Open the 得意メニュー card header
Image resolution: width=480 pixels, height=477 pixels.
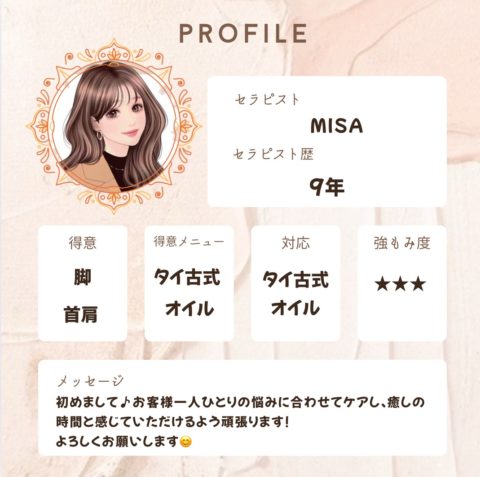tap(189, 242)
